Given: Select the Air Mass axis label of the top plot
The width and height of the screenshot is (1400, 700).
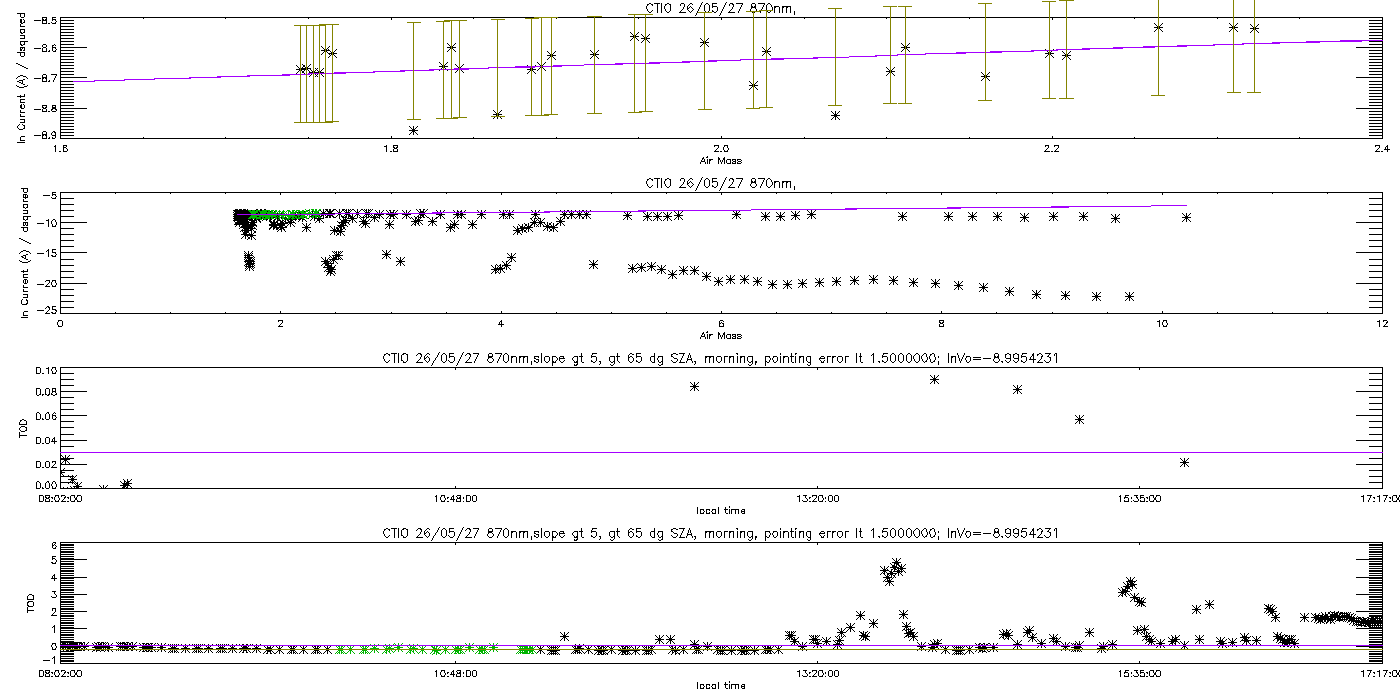Looking at the screenshot, I should click(720, 160).
